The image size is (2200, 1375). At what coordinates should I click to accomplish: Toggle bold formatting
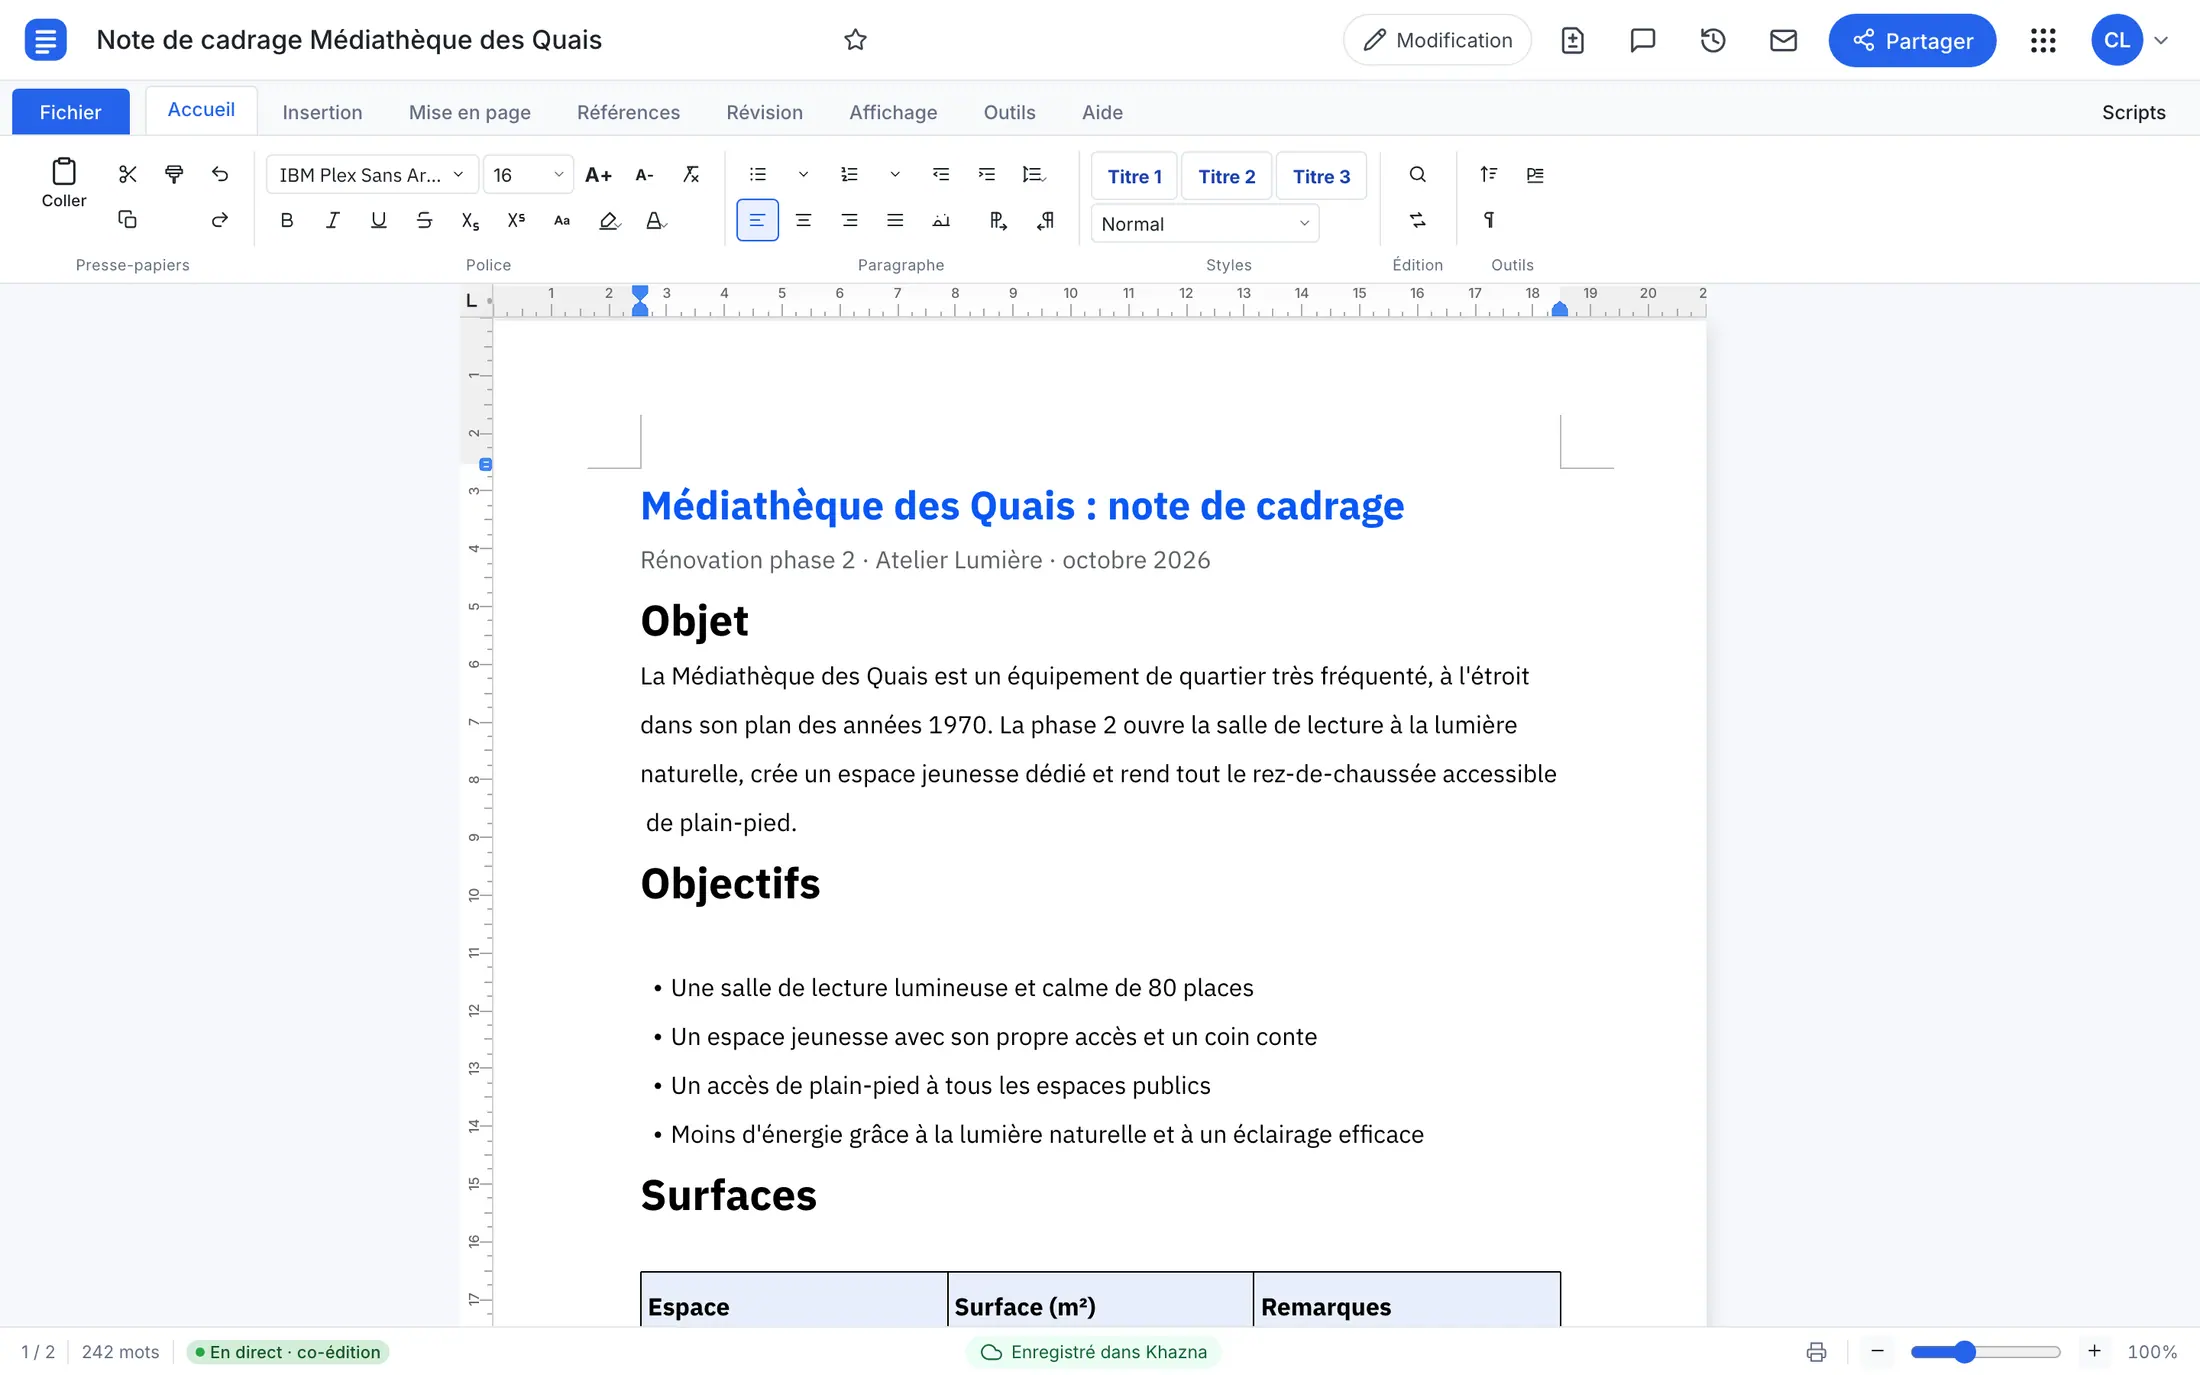[x=287, y=221]
